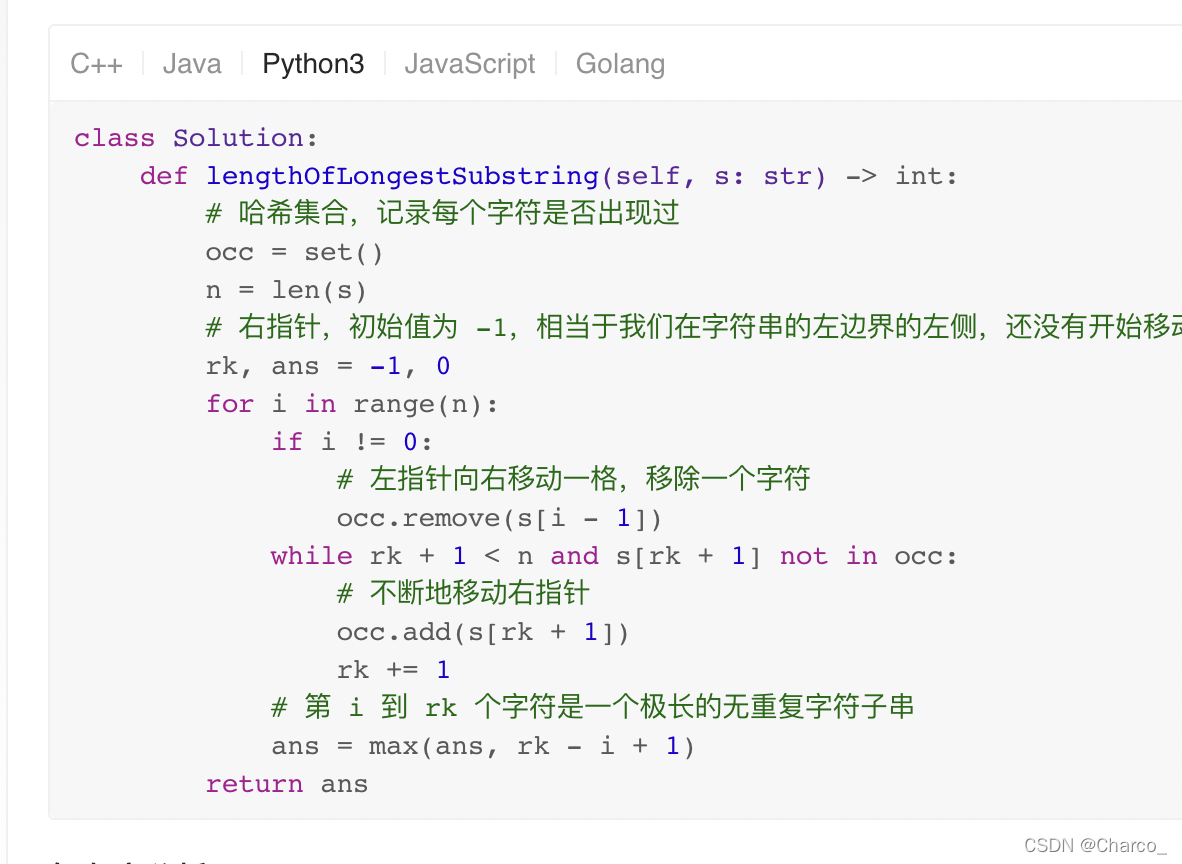Click the while loop condition line

tap(610, 556)
